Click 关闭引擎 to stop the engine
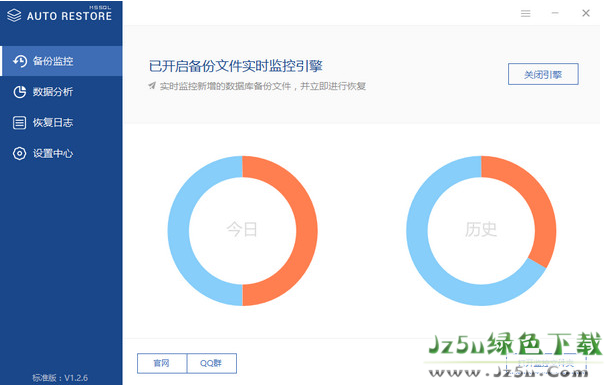 tap(543, 74)
